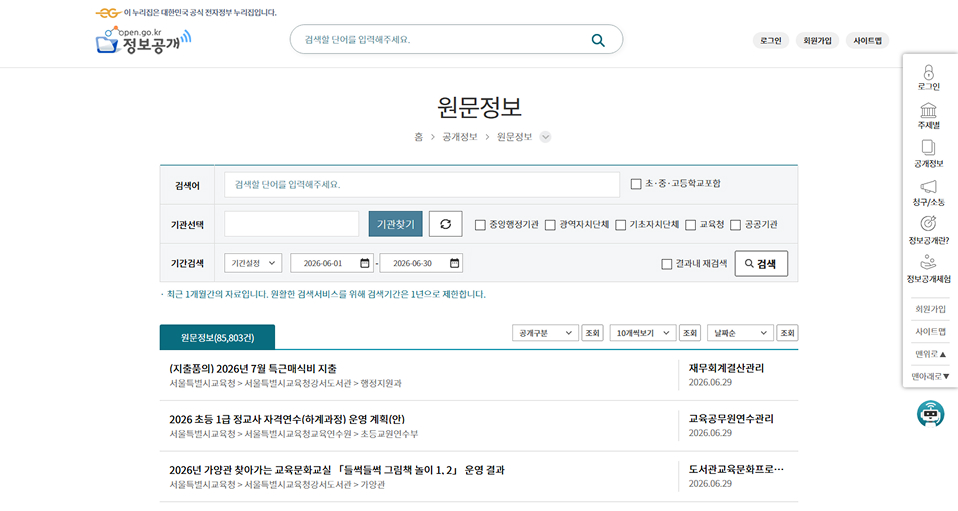Viewport: 958px width, 511px height.
Task: Check the 중앙행정기관 checkbox
Action: (480, 225)
